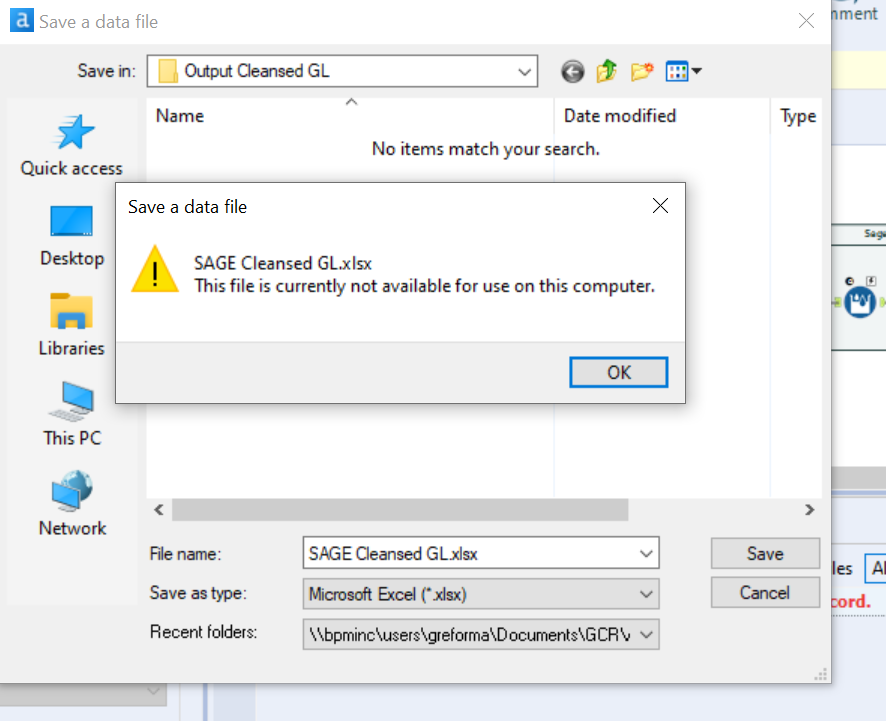Sort files by the Name column
886x721 pixels.
(x=180, y=116)
